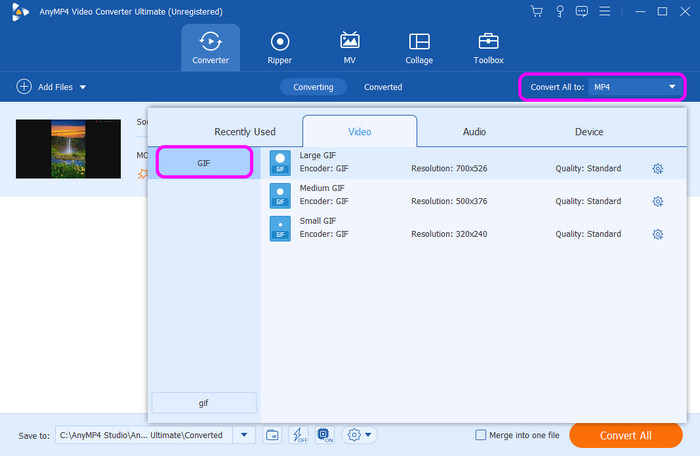Enable Merge into one file checkbox
The height and width of the screenshot is (456, 700).
(480, 435)
